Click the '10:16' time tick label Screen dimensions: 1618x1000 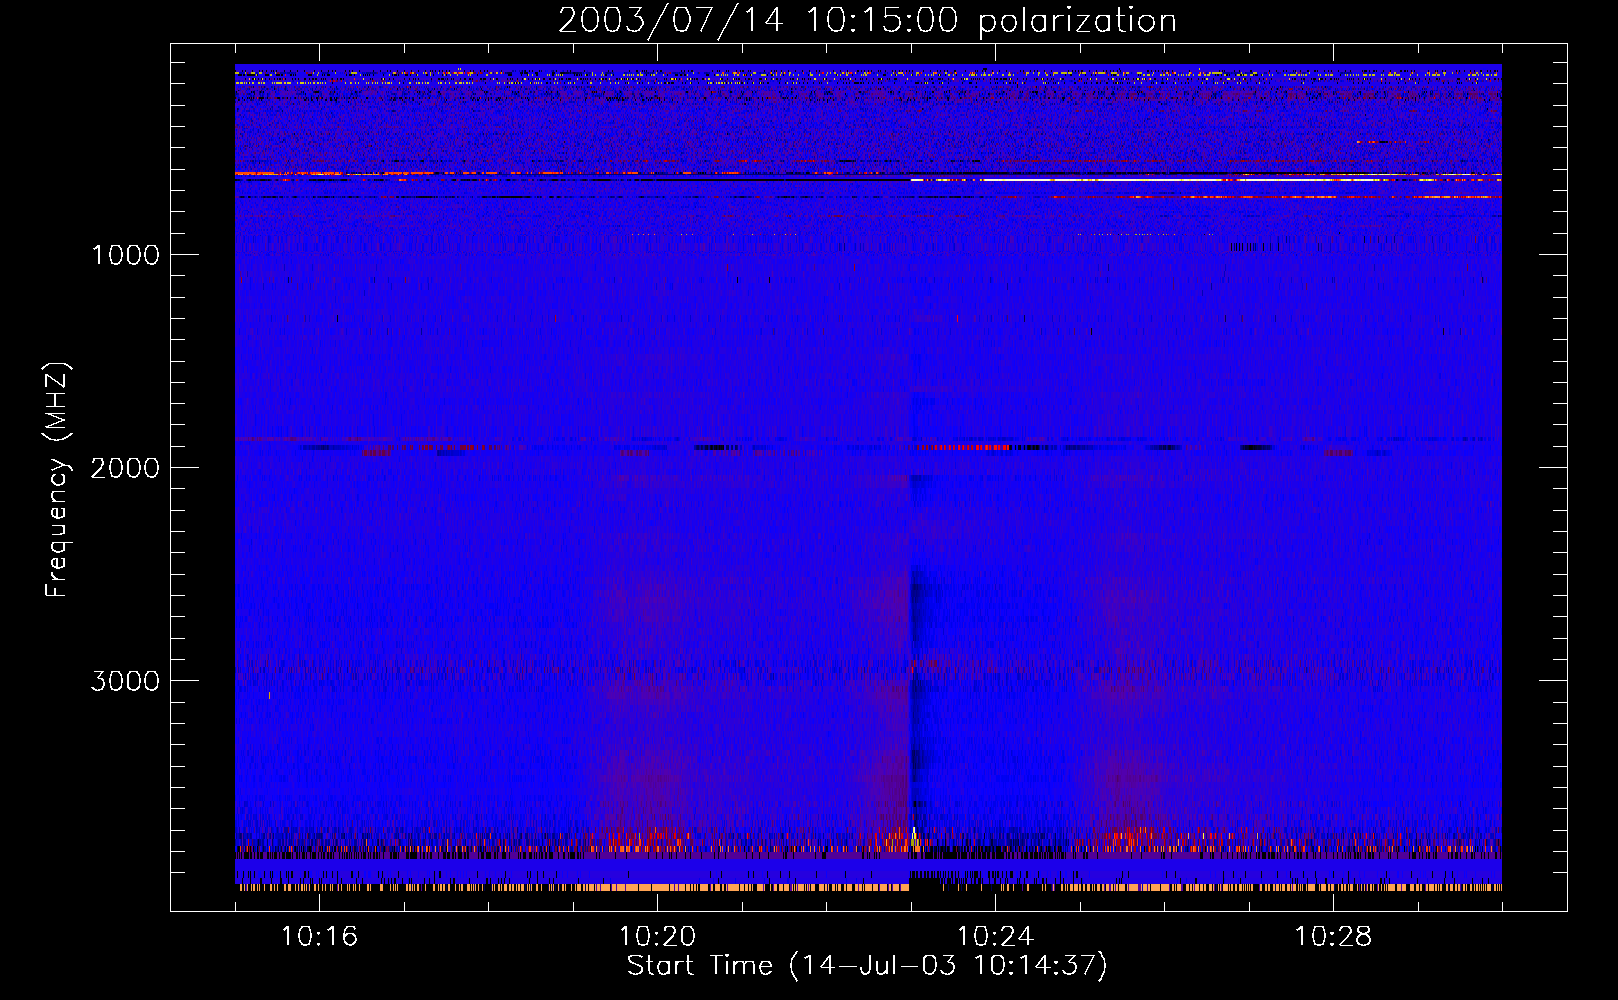point(319,936)
